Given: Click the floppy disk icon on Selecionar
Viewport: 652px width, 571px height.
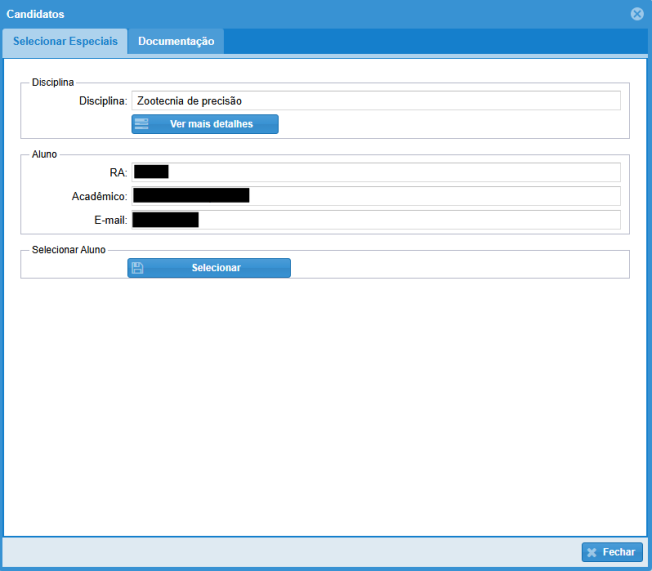Looking at the screenshot, I should pyautogui.click(x=138, y=268).
